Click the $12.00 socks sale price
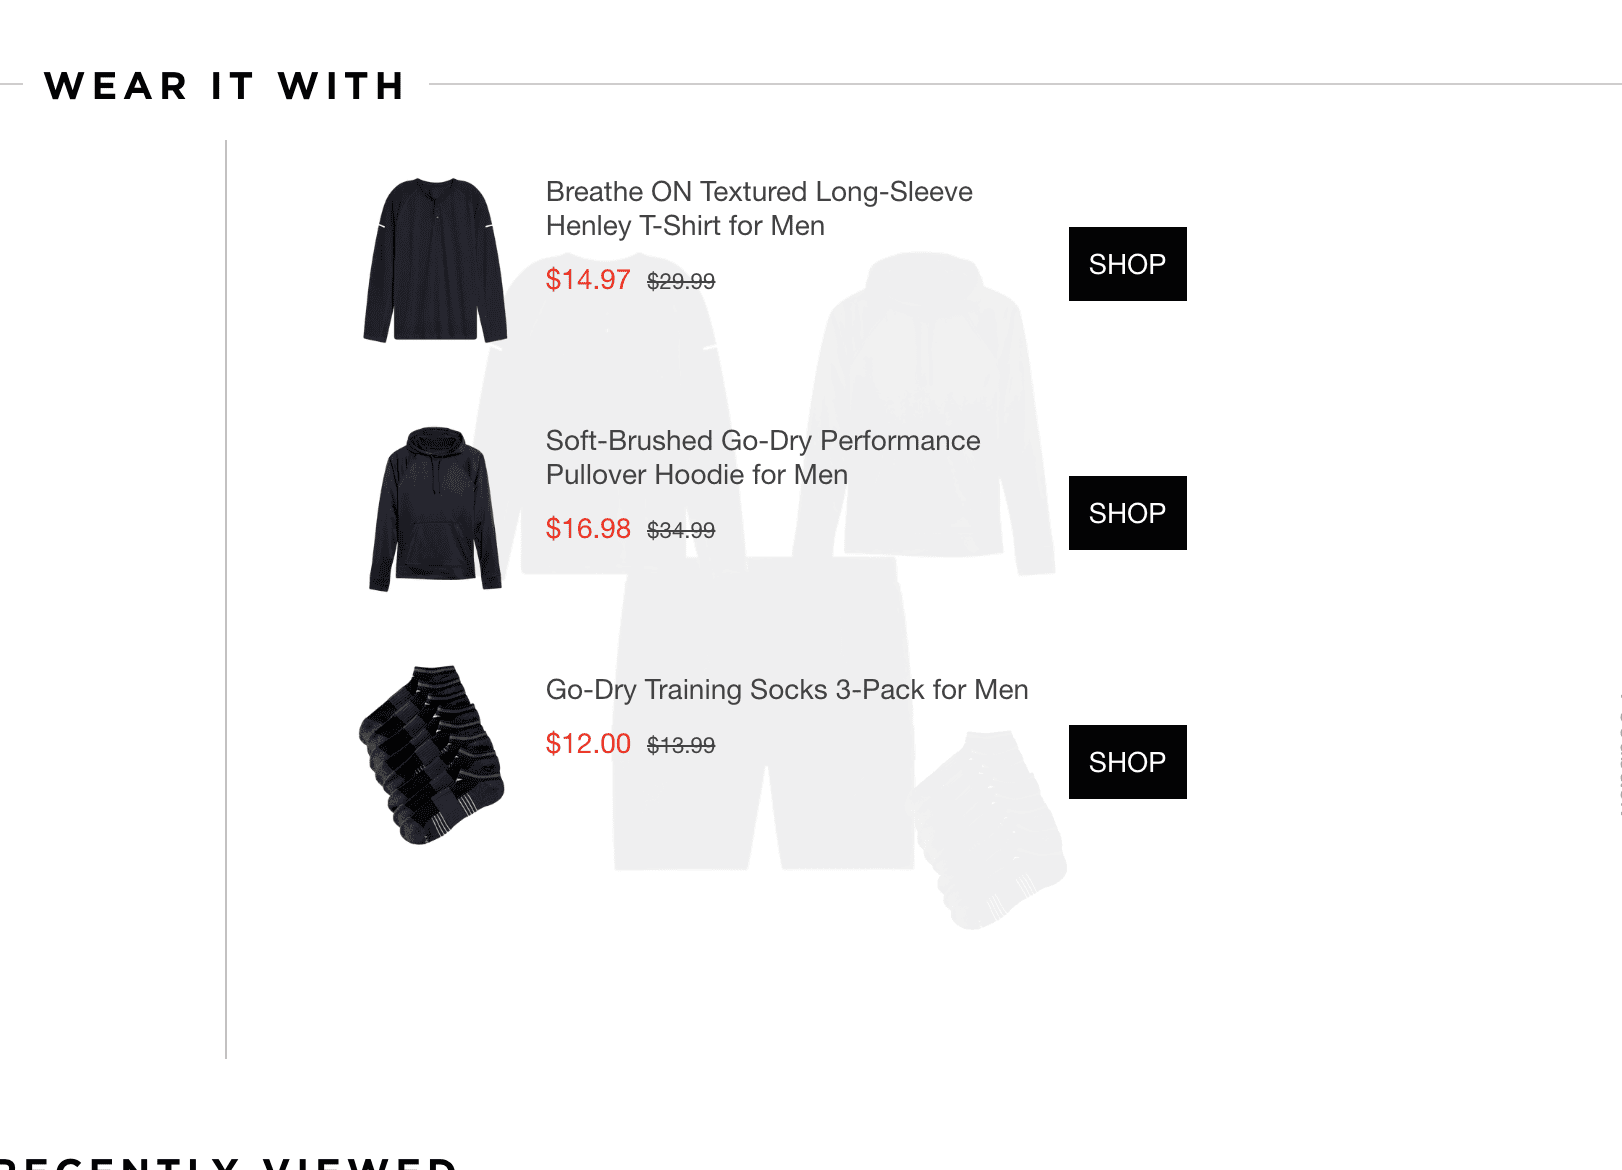Viewport: 1622px width, 1170px height. coord(588,744)
